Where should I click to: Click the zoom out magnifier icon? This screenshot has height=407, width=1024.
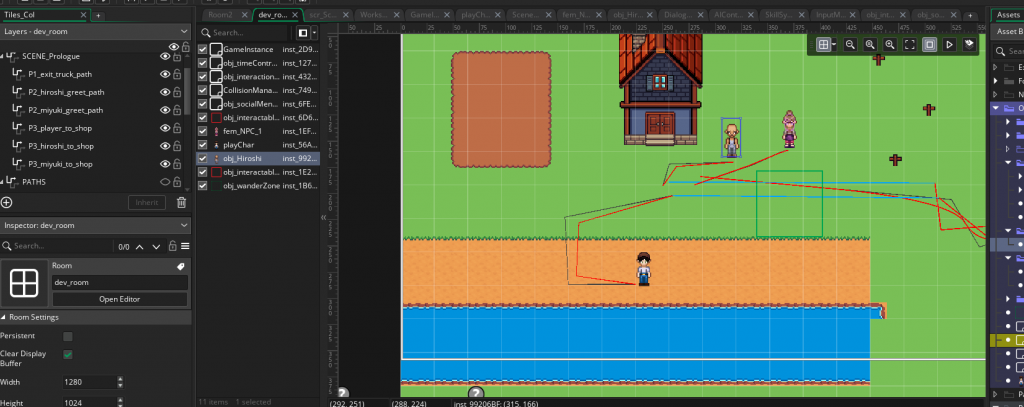[x=850, y=45]
